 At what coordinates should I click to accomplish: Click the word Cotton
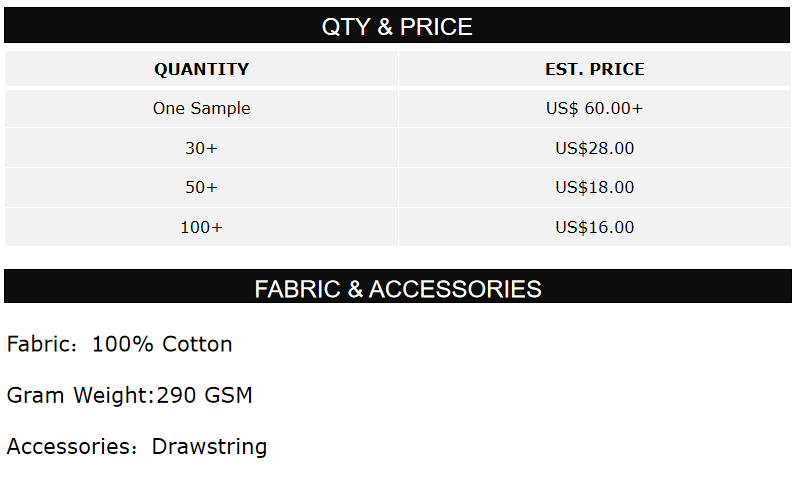197,344
